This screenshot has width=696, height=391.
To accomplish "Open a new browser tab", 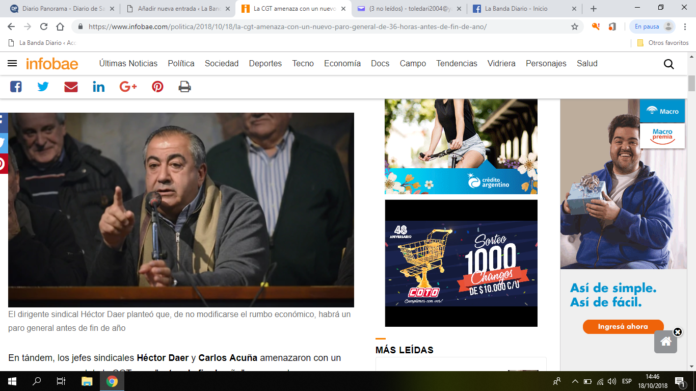I will (x=593, y=8).
